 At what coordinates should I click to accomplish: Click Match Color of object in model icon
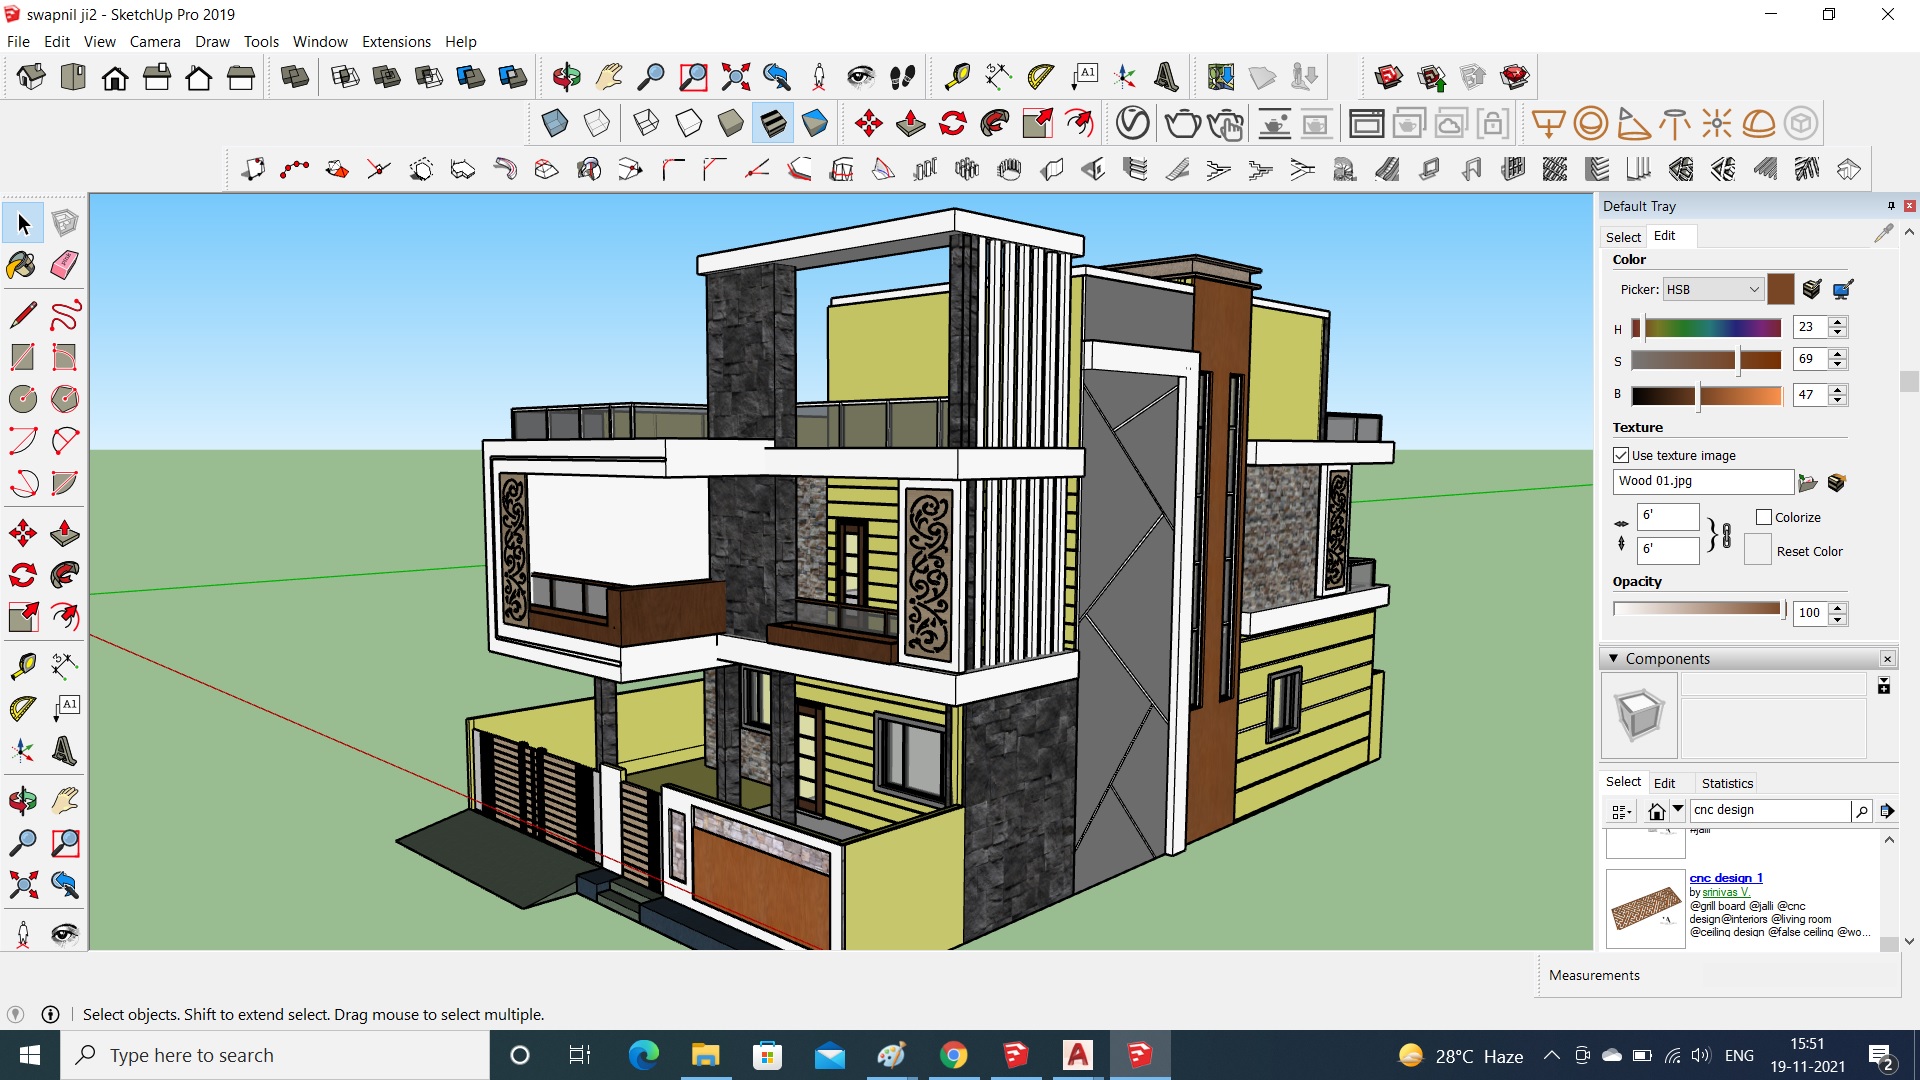(1812, 289)
